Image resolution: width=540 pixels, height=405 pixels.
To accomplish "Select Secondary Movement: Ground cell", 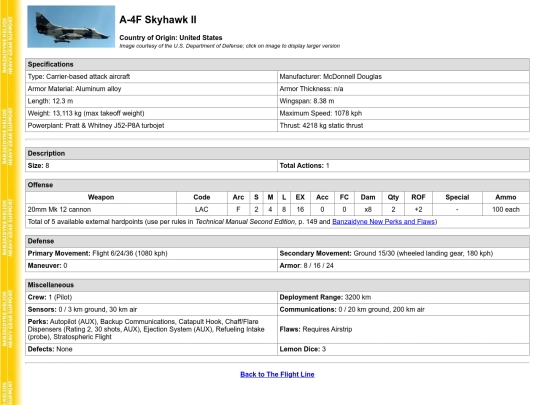I will click(403, 253).
